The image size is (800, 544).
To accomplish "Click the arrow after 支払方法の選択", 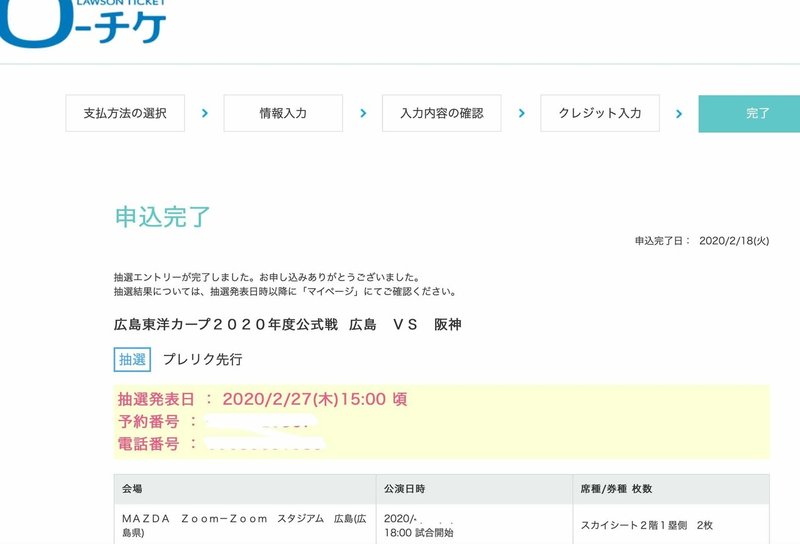I will pyautogui.click(x=205, y=113).
